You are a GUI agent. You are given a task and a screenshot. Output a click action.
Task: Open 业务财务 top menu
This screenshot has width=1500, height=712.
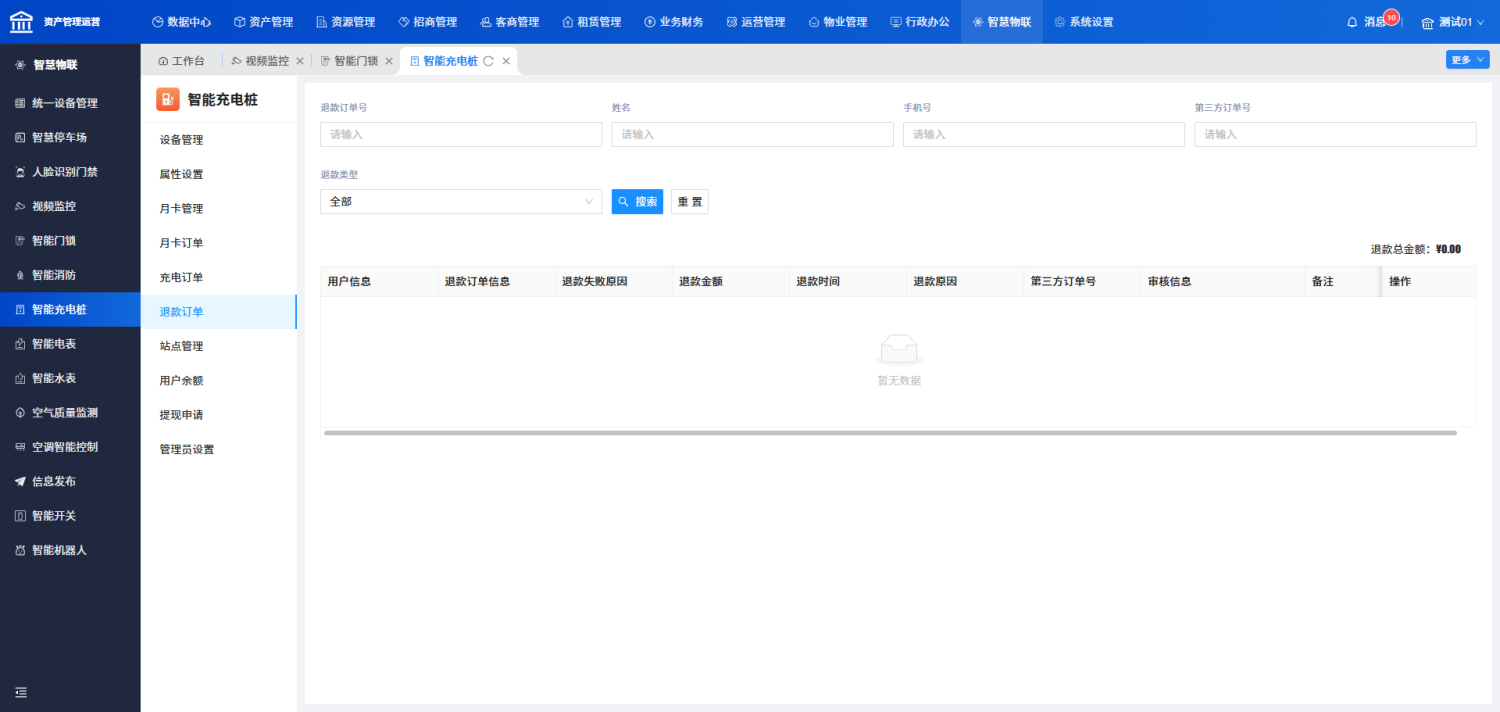click(673, 22)
